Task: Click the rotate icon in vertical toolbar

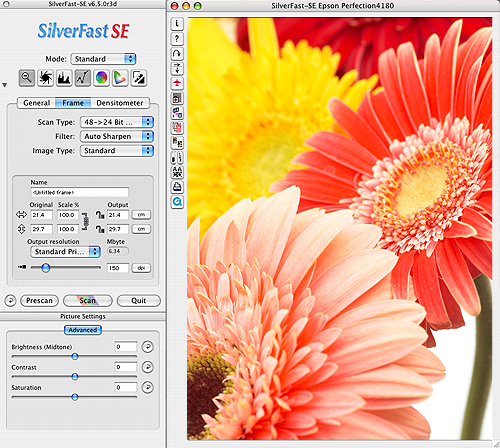Action: pos(177,54)
